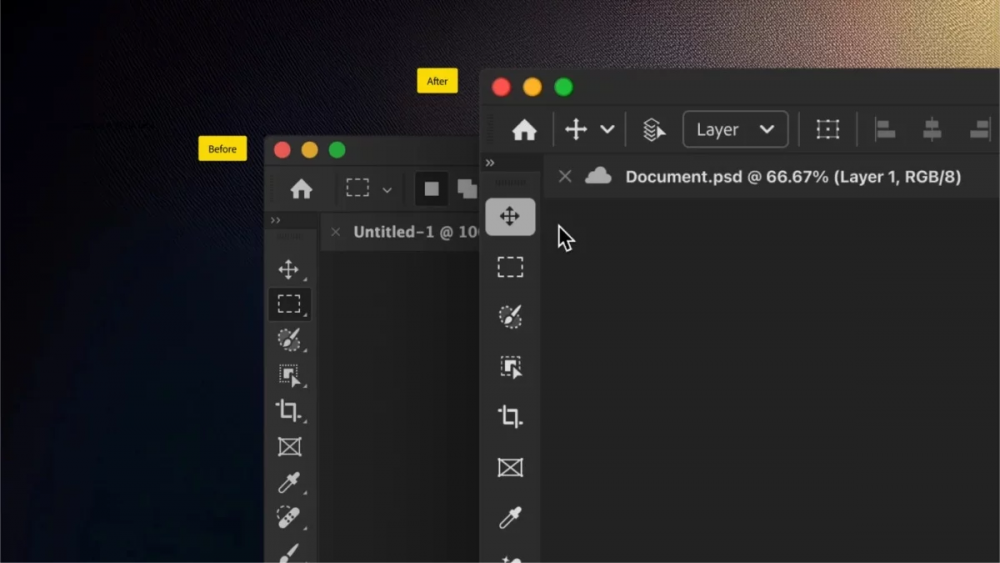The height and width of the screenshot is (563, 1000).
Task: Align left edges in After options bar
Action: [x=885, y=129]
